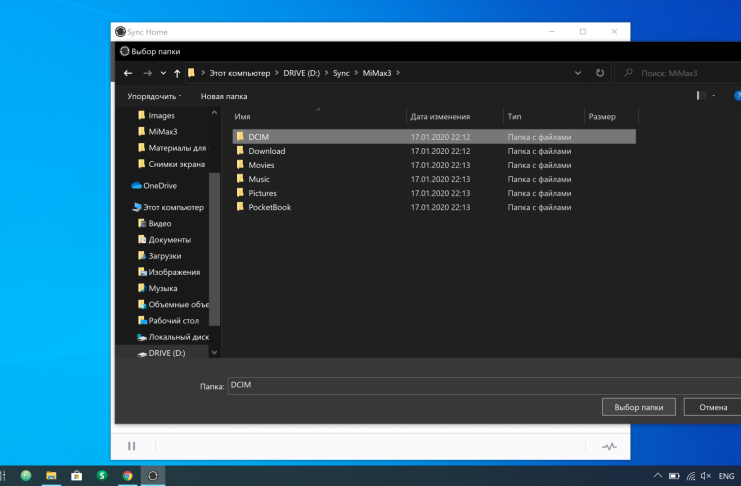
Task: Open activity graph icon in Sync Home
Action: coord(609,446)
